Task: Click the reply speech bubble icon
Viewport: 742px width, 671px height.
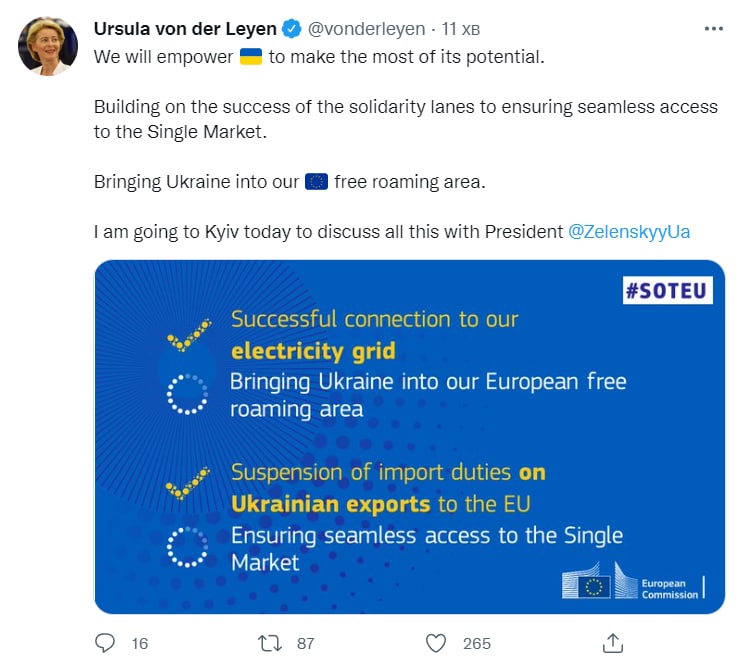Action: pyautogui.click(x=105, y=643)
